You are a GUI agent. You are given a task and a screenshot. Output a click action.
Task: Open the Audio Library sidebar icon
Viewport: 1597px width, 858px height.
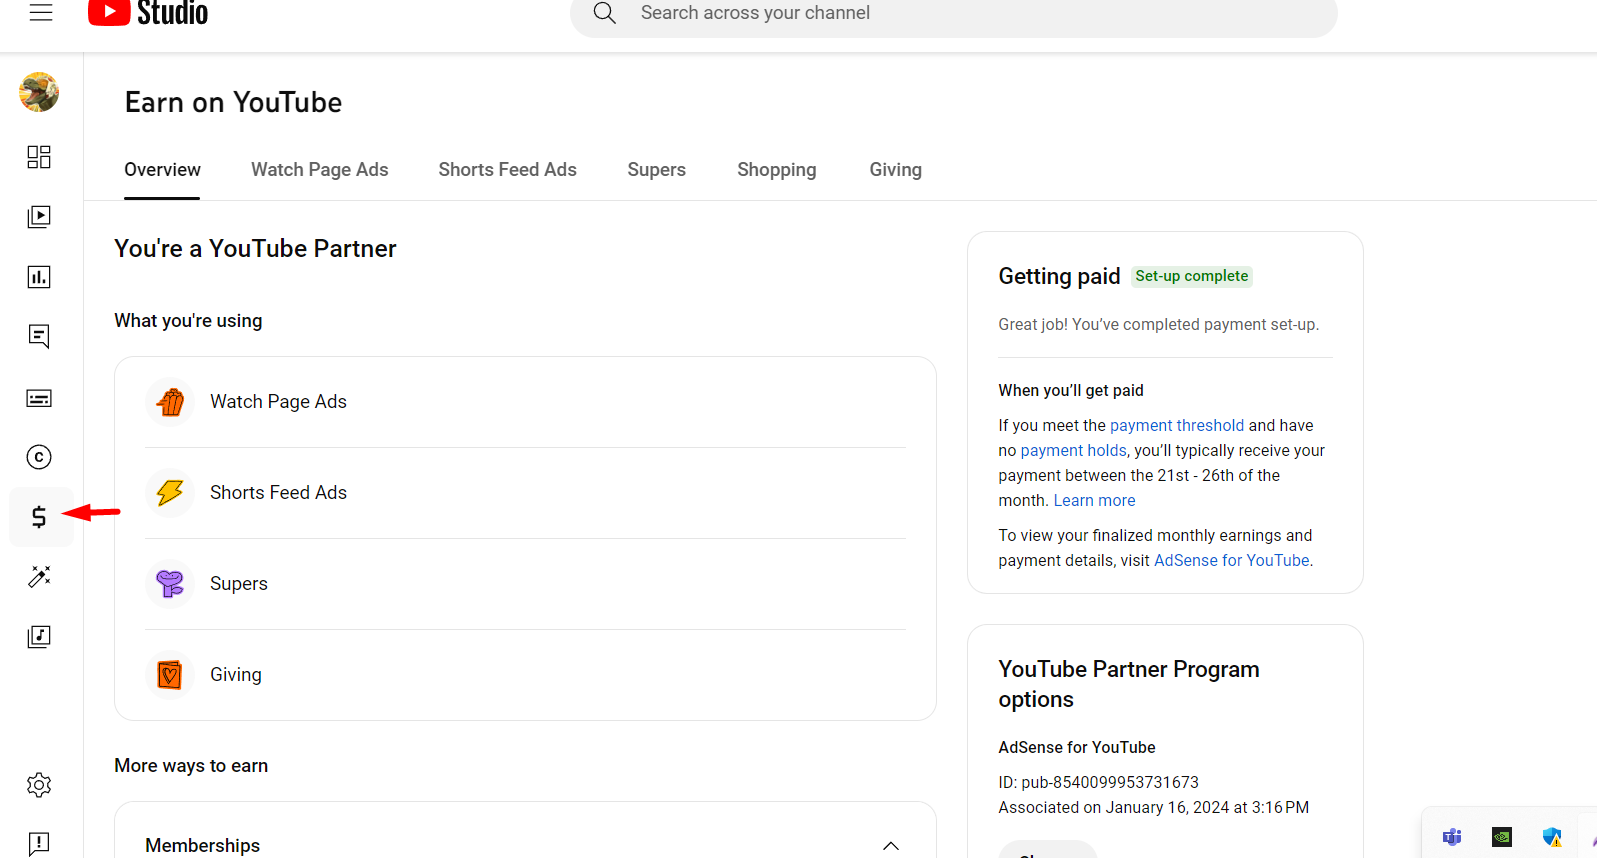coord(39,637)
